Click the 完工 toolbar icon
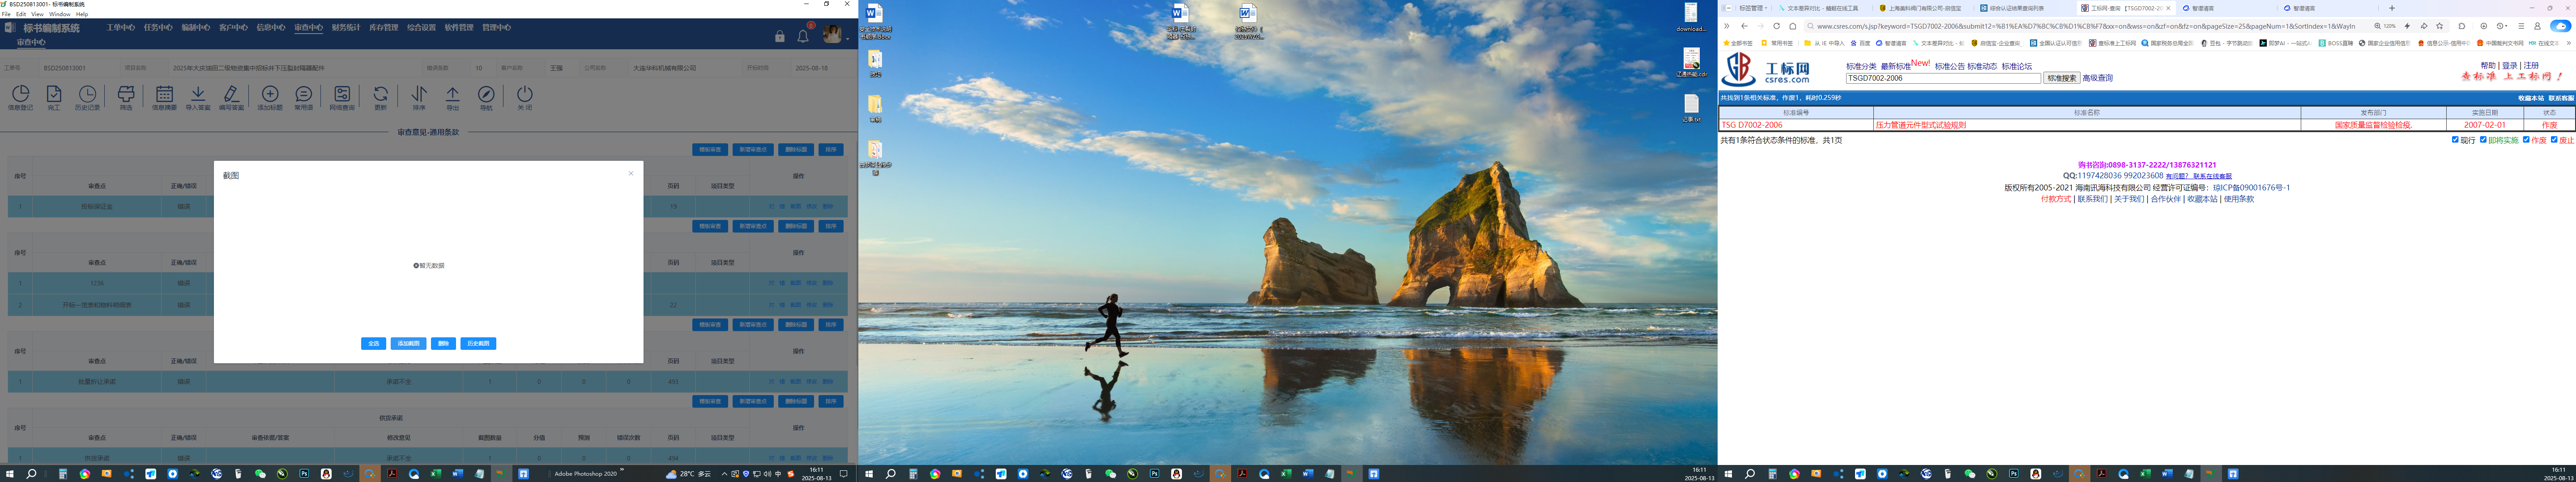 [54, 97]
